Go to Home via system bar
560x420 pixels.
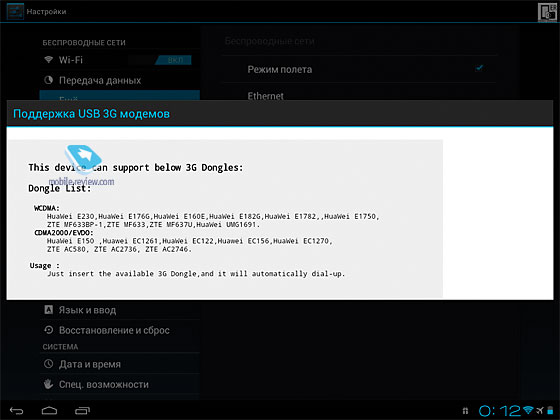click(x=49, y=411)
